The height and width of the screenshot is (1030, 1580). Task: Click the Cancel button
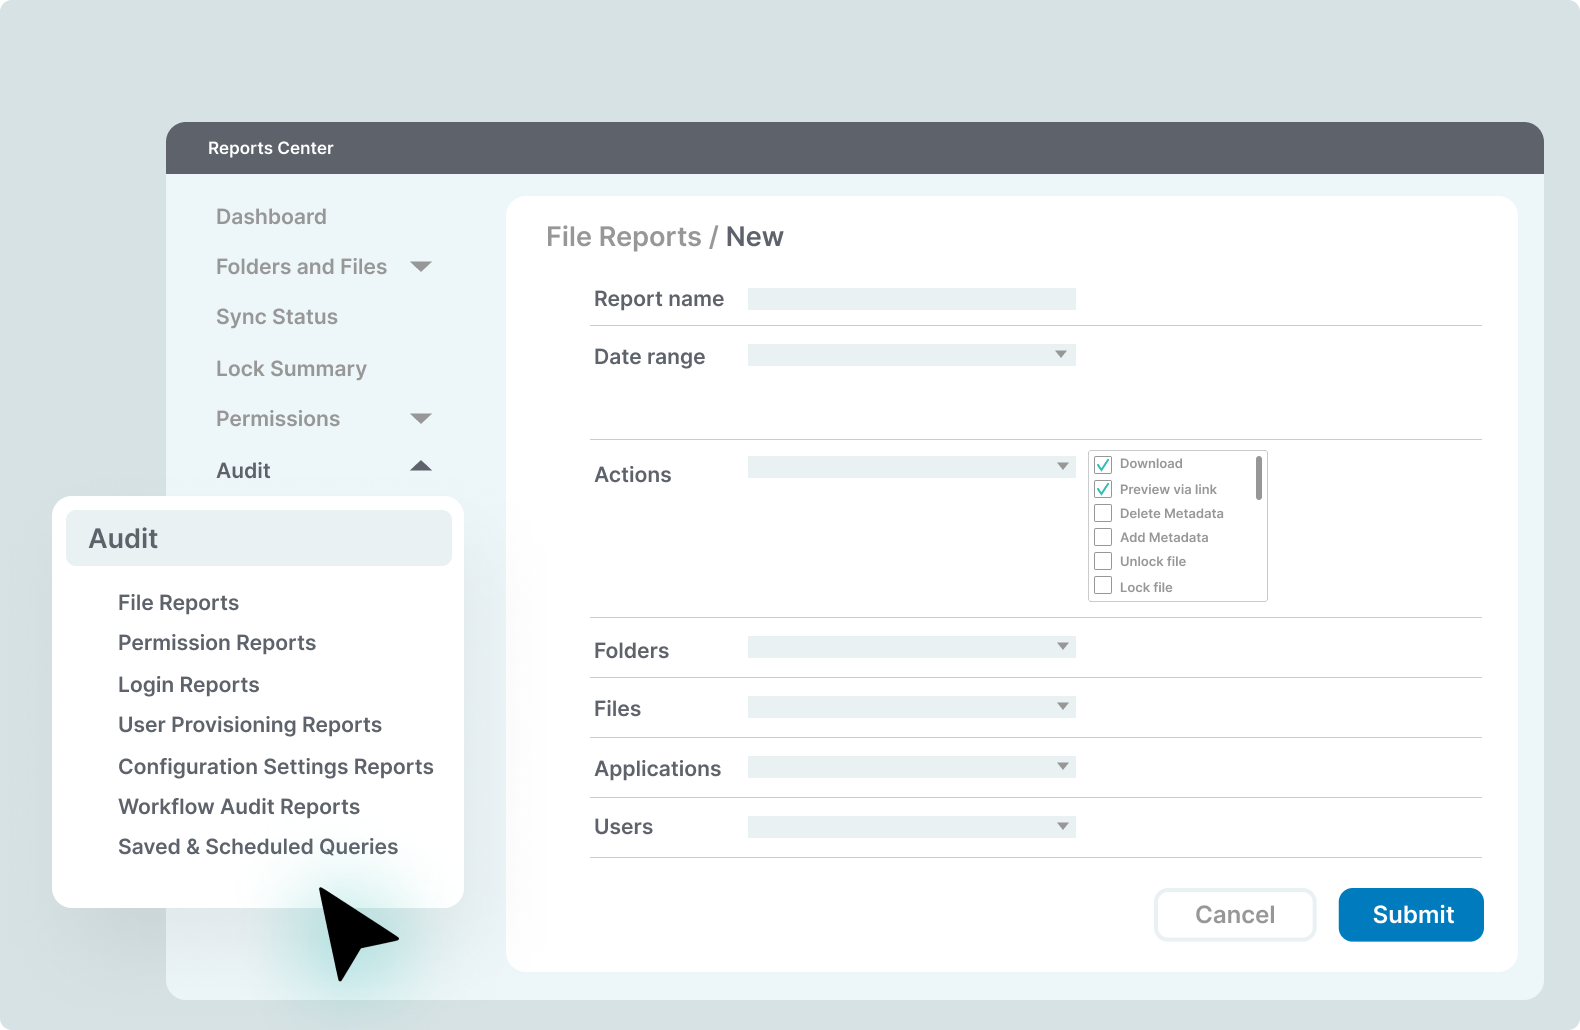pos(1235,915)
